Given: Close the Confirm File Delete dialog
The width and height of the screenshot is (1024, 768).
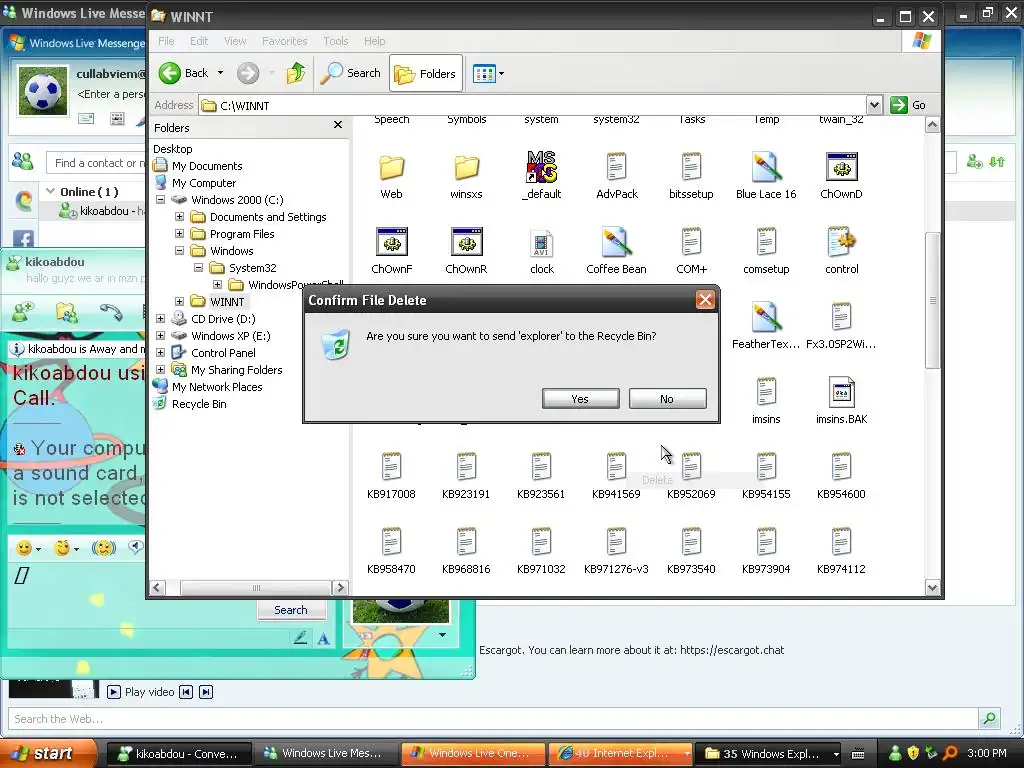Looking at the screenshot, I should (x=705, y=300).
